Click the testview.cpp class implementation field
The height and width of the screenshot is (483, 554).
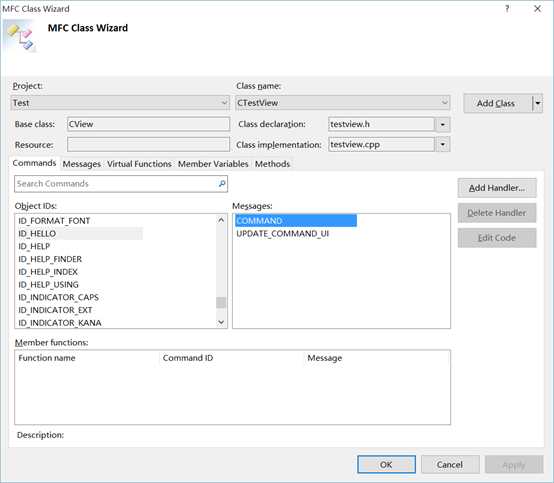pyautogui.click(x=382, y=145)
